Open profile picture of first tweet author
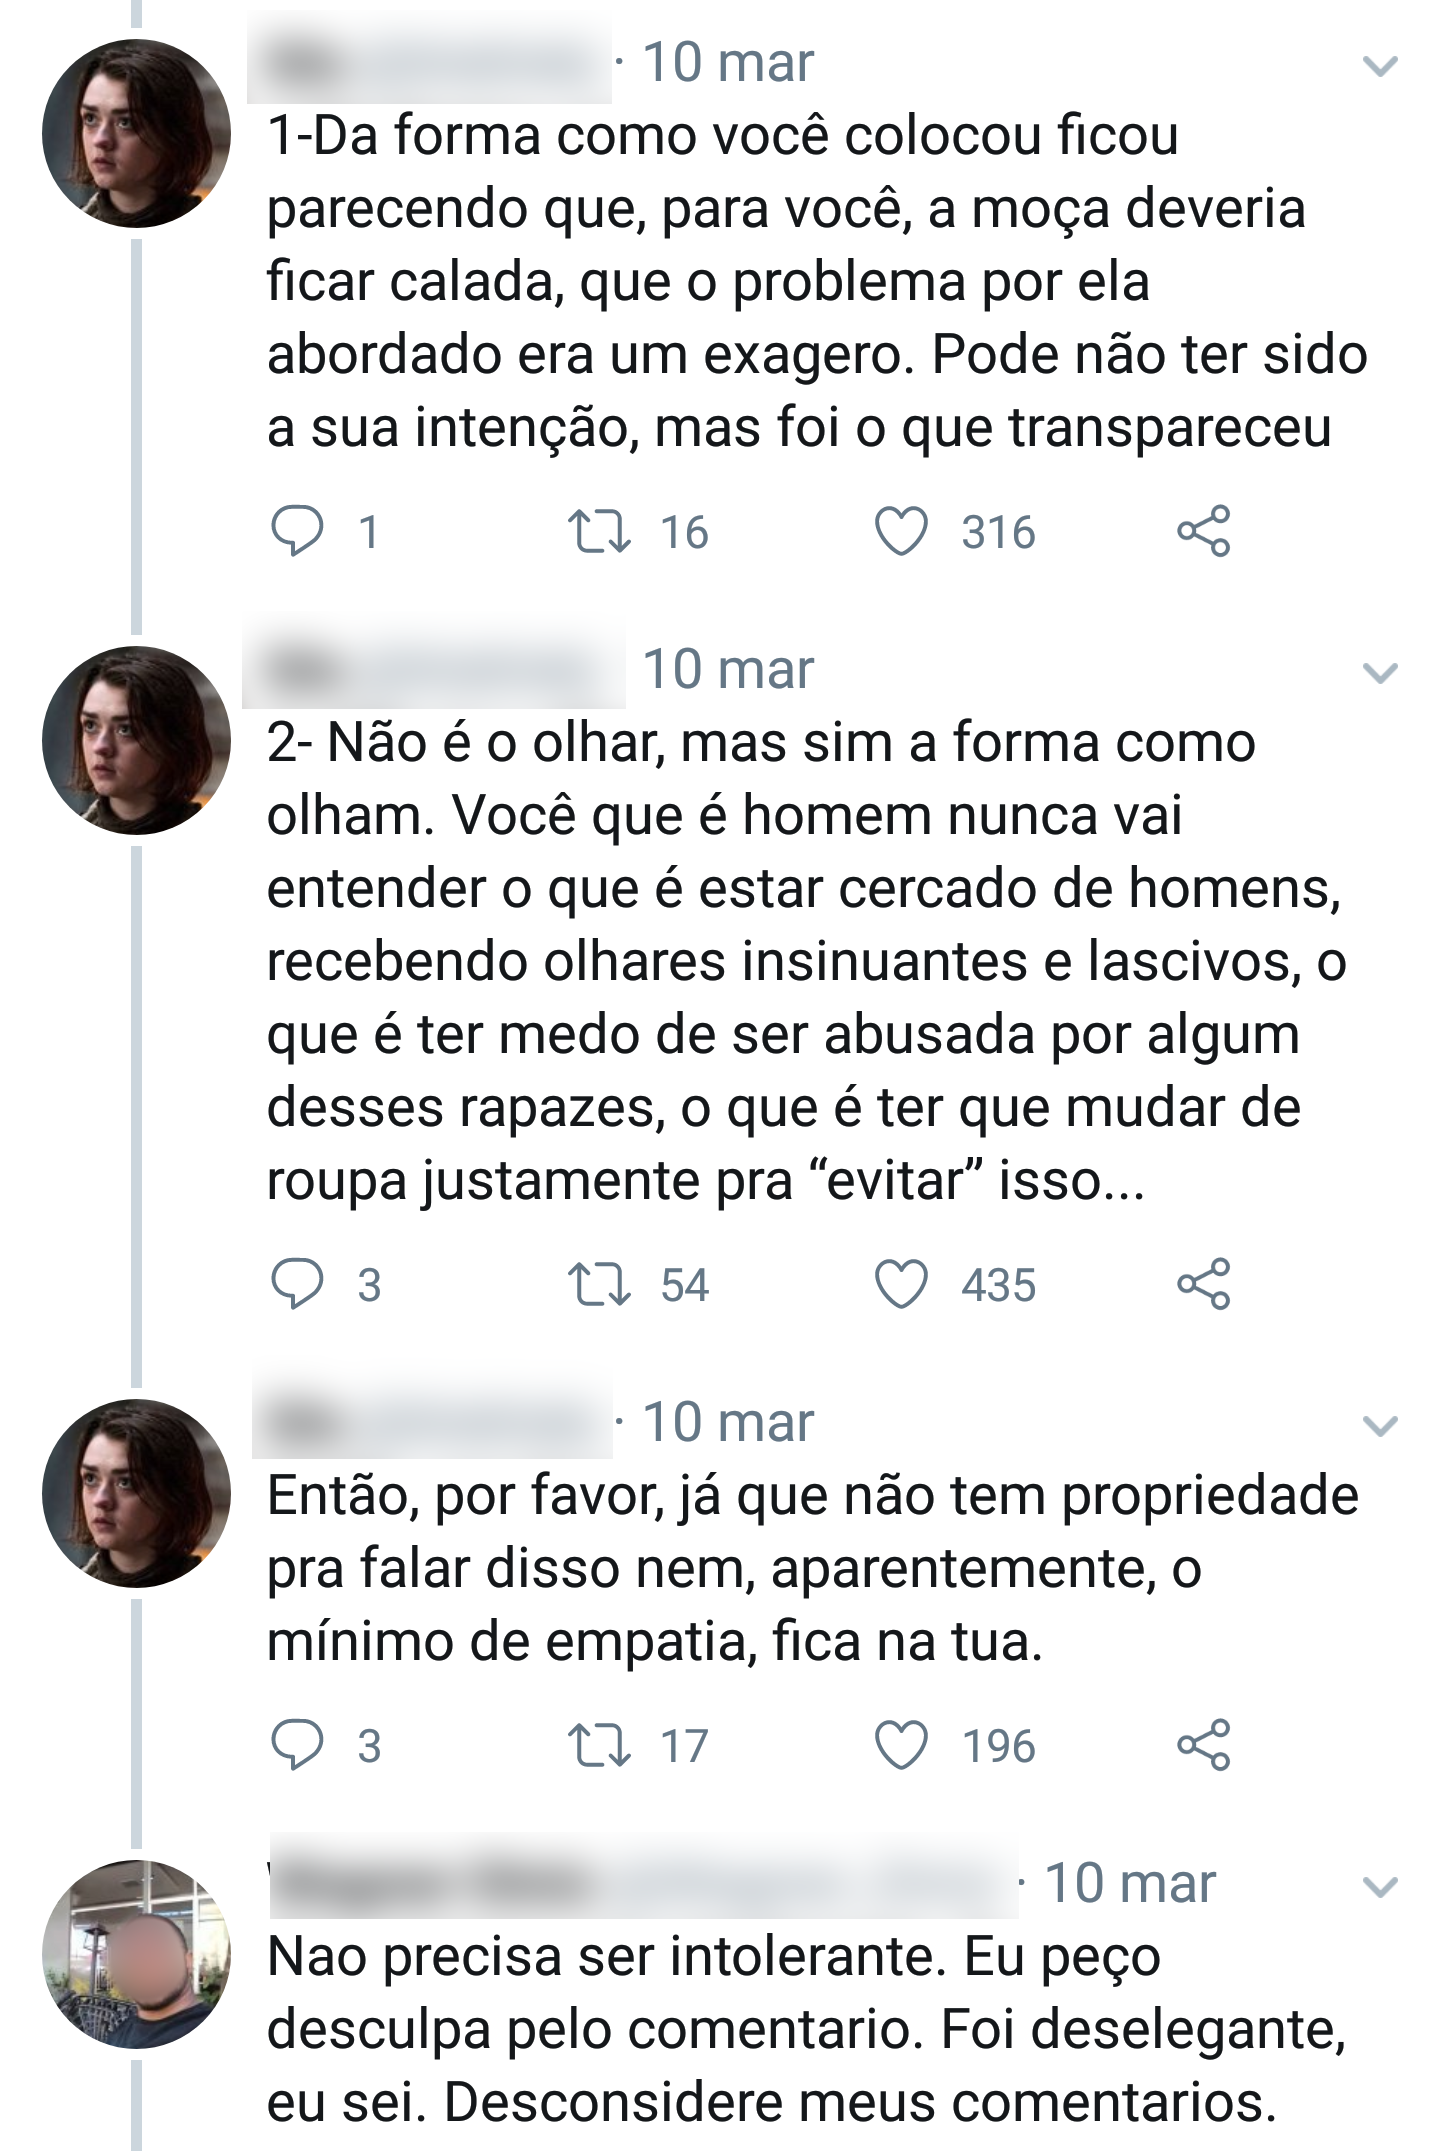The image size is (1440, 2151). pyautogui.click(x=136, y=133)
